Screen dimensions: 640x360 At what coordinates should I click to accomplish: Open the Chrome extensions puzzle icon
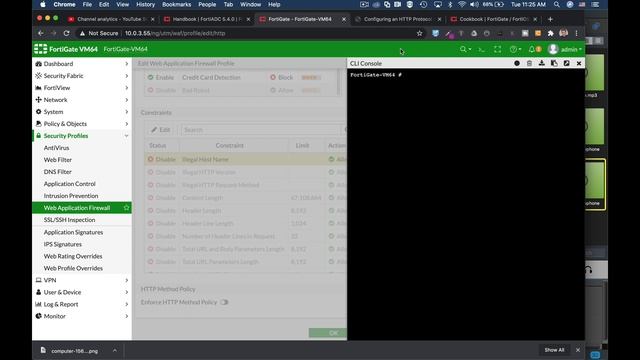[x=551, y=33]
